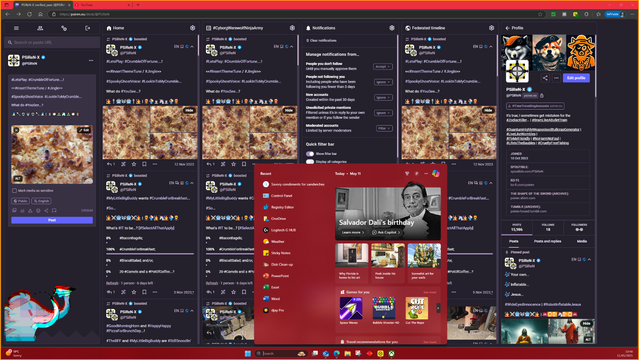This screenshot has width=639, height=360.
Task: Collapse the first Home post with its chevron
Action: (192, 46)
